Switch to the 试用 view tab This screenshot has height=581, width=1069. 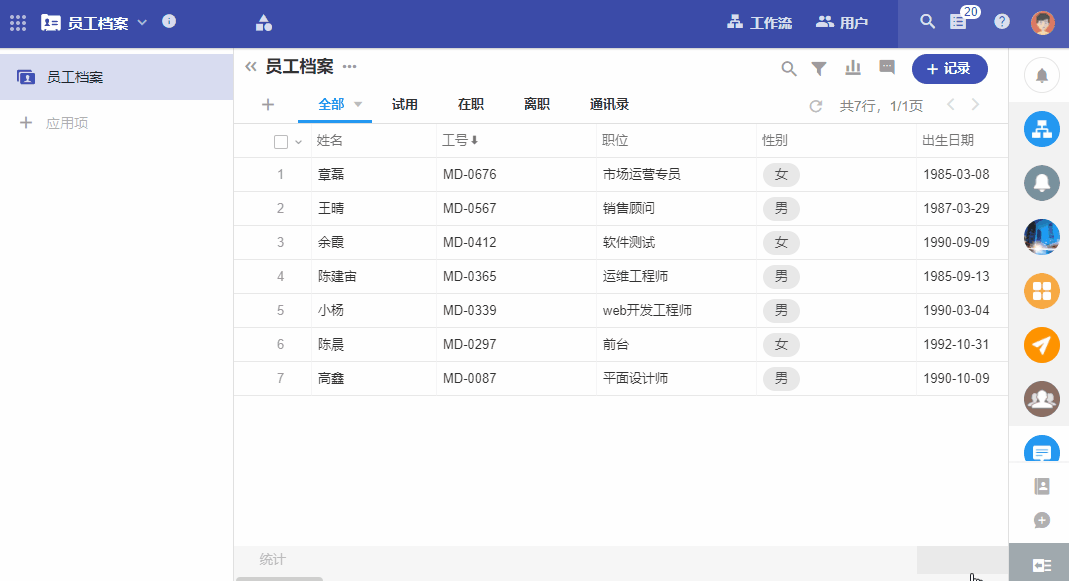(405, 104)
